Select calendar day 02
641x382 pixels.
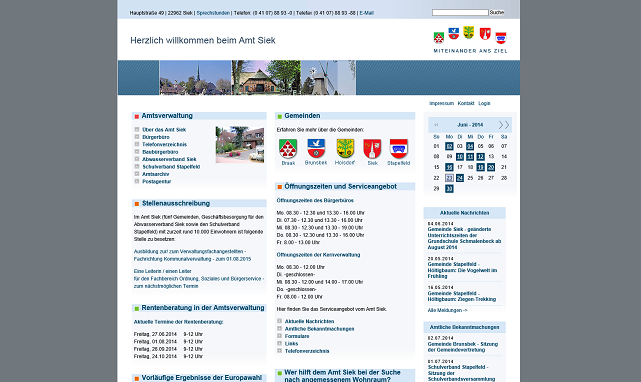449,146
